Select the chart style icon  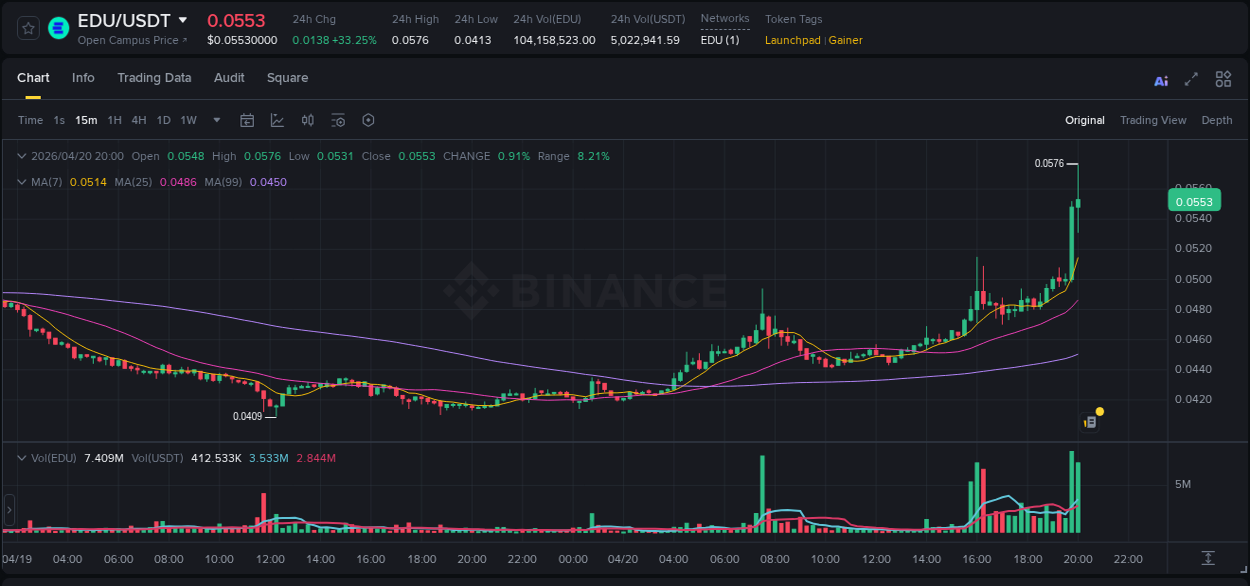pyautogui.click(x=276, y=120)
